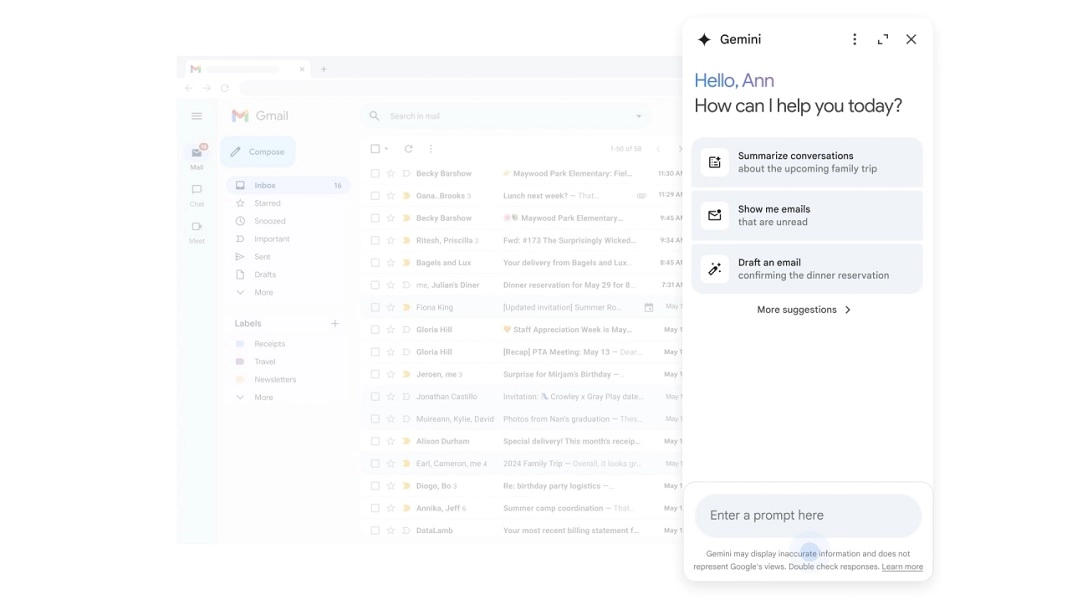Click the Draft an email wand icon
This screenshot has height=600, width=1067.
(x=715, y=269)
